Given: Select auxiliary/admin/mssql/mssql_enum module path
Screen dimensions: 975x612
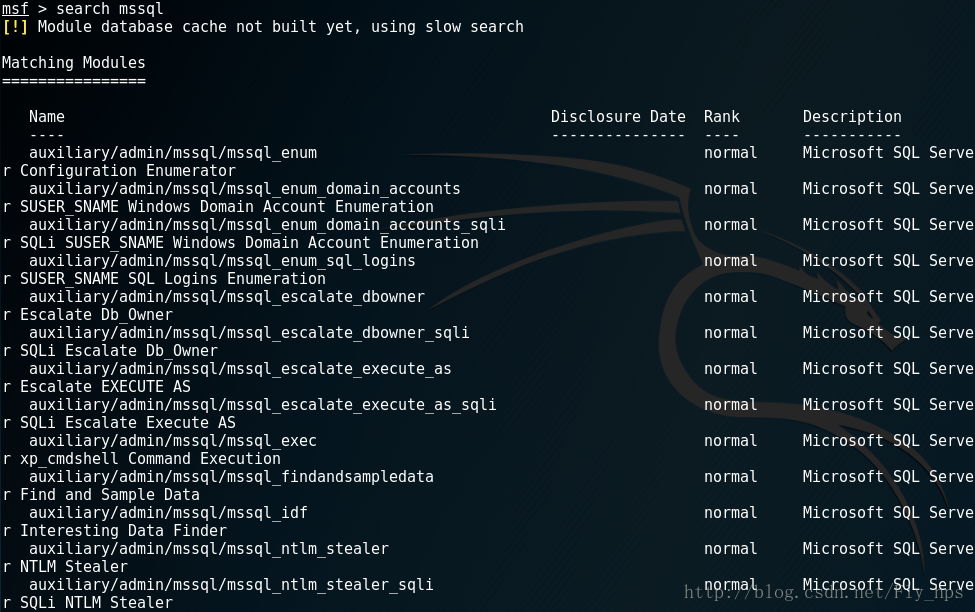Looking at the screenshot, I should tap(173, 153).
